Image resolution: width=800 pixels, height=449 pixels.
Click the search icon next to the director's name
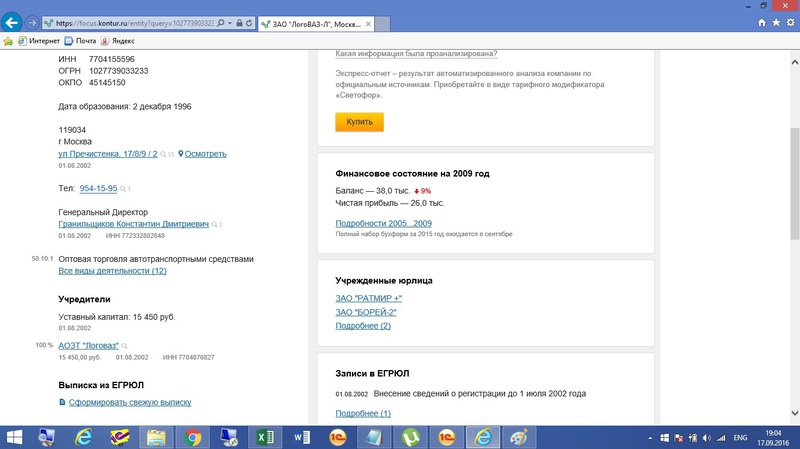[x=215, y=224]
